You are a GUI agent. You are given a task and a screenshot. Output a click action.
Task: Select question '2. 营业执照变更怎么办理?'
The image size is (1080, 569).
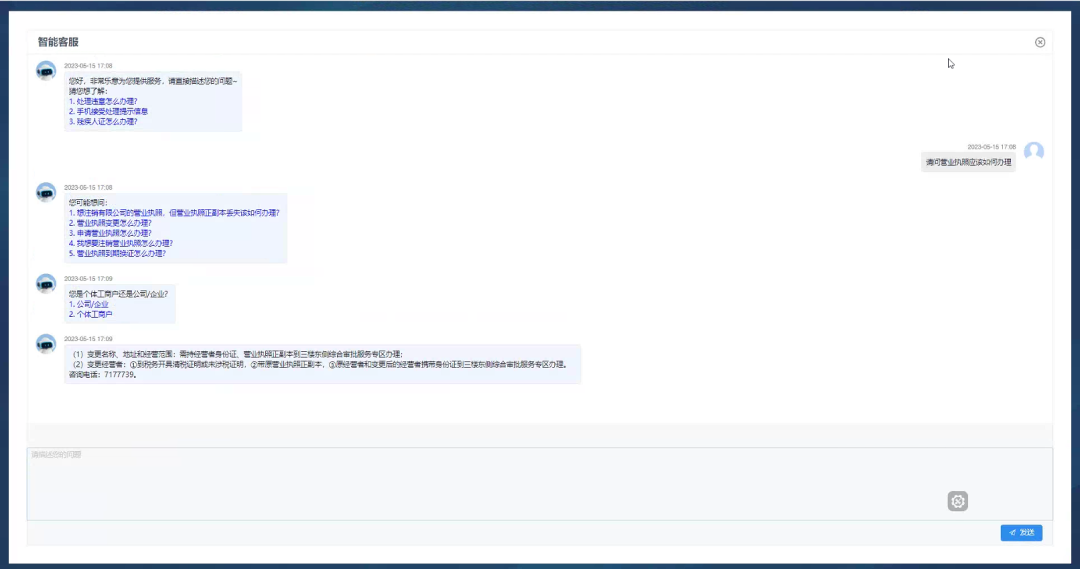[x=110, y=223]
